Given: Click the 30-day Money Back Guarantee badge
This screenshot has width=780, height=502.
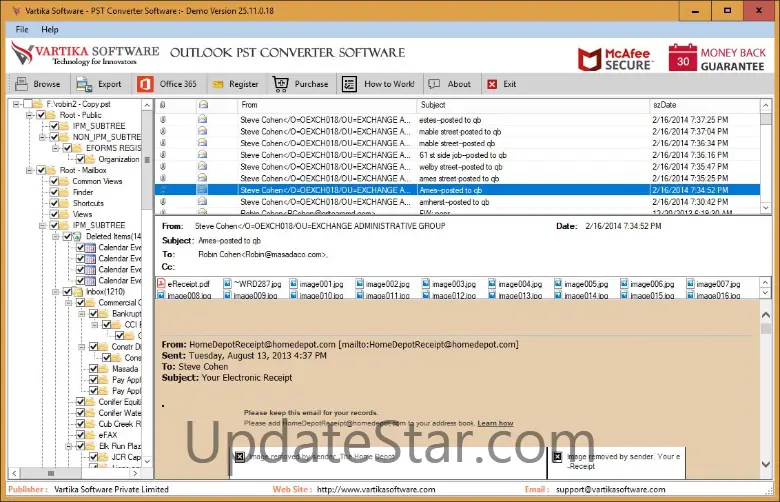Looking at the screenshot, I should 716,58.
